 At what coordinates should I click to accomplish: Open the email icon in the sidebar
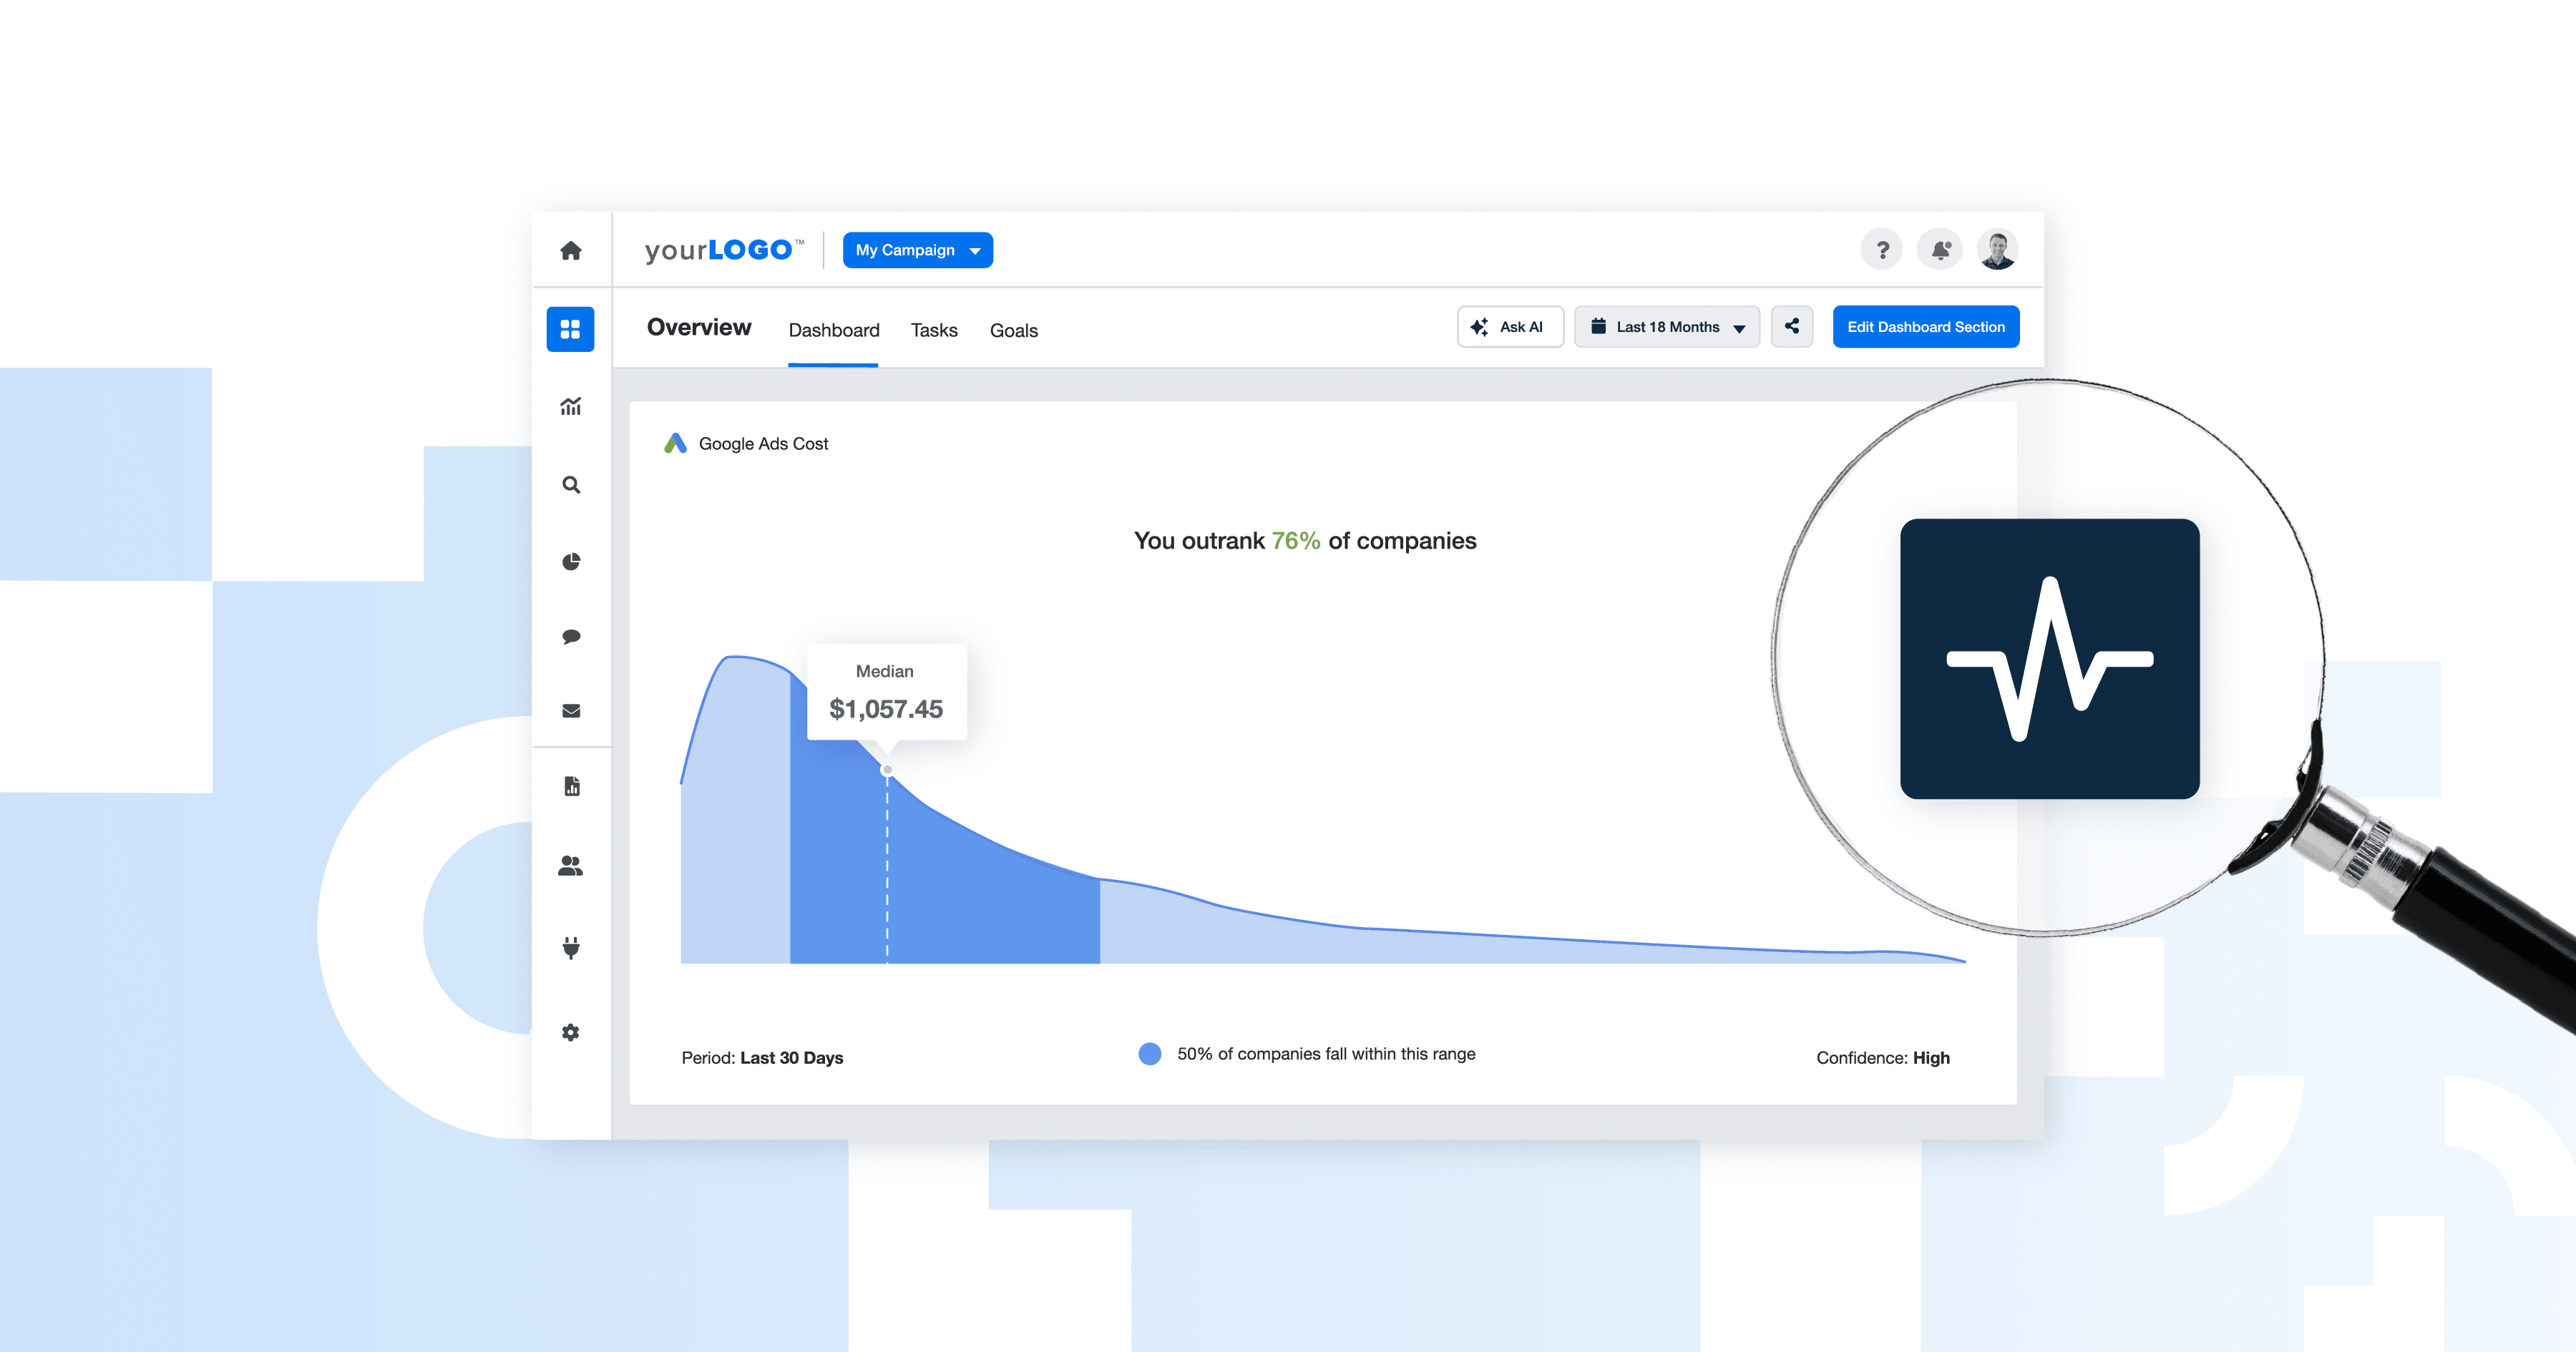click(x=571, y=710)
